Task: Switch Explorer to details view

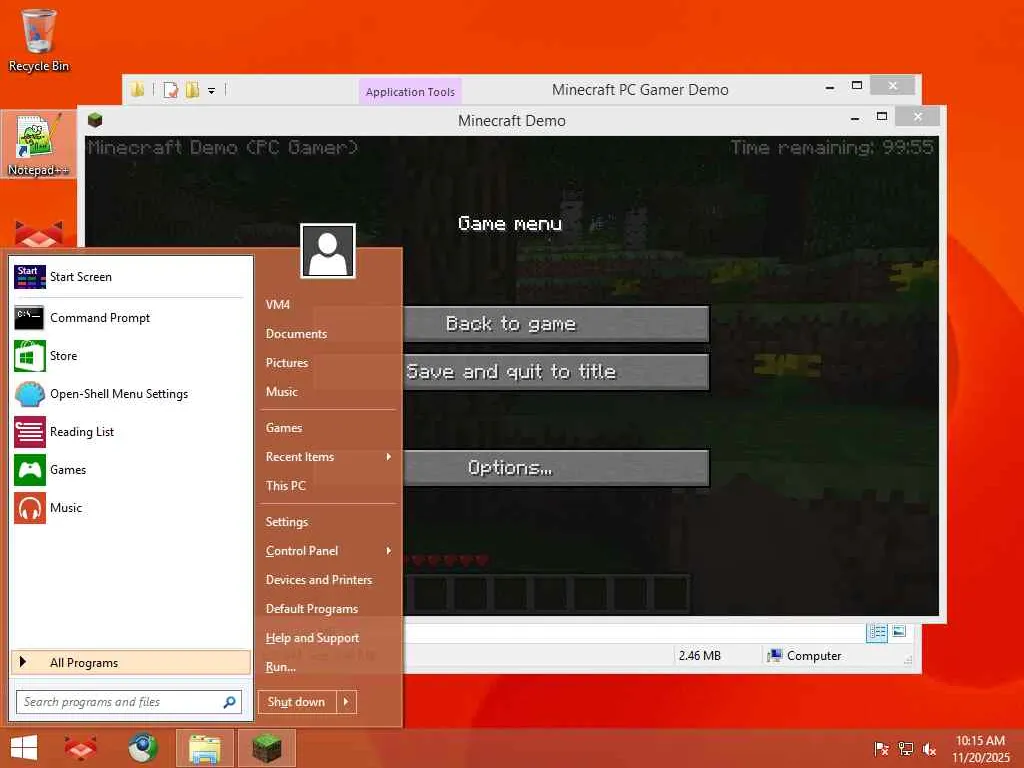Action: pyautogui.click(x=877, y=632)
